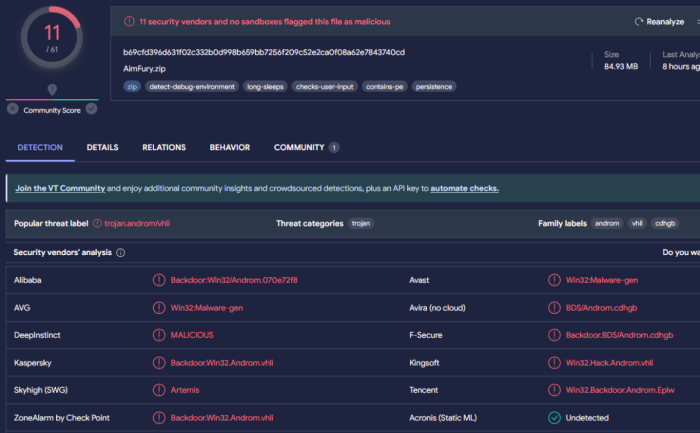Click the trojan threat category chip
The width and height of the screenshot is (700, 433).
point(361,223)
